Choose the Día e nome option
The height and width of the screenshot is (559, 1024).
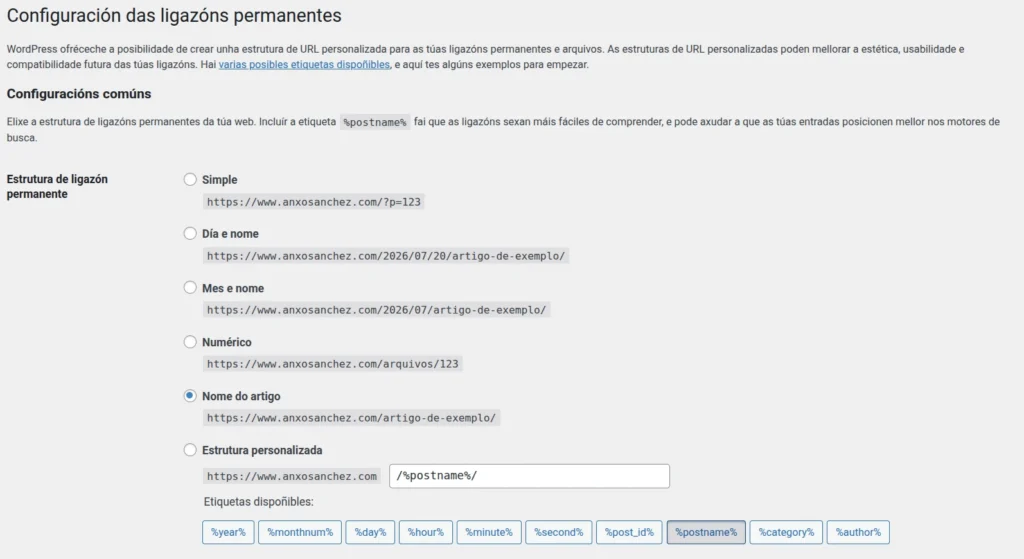[x=190, y=234]
